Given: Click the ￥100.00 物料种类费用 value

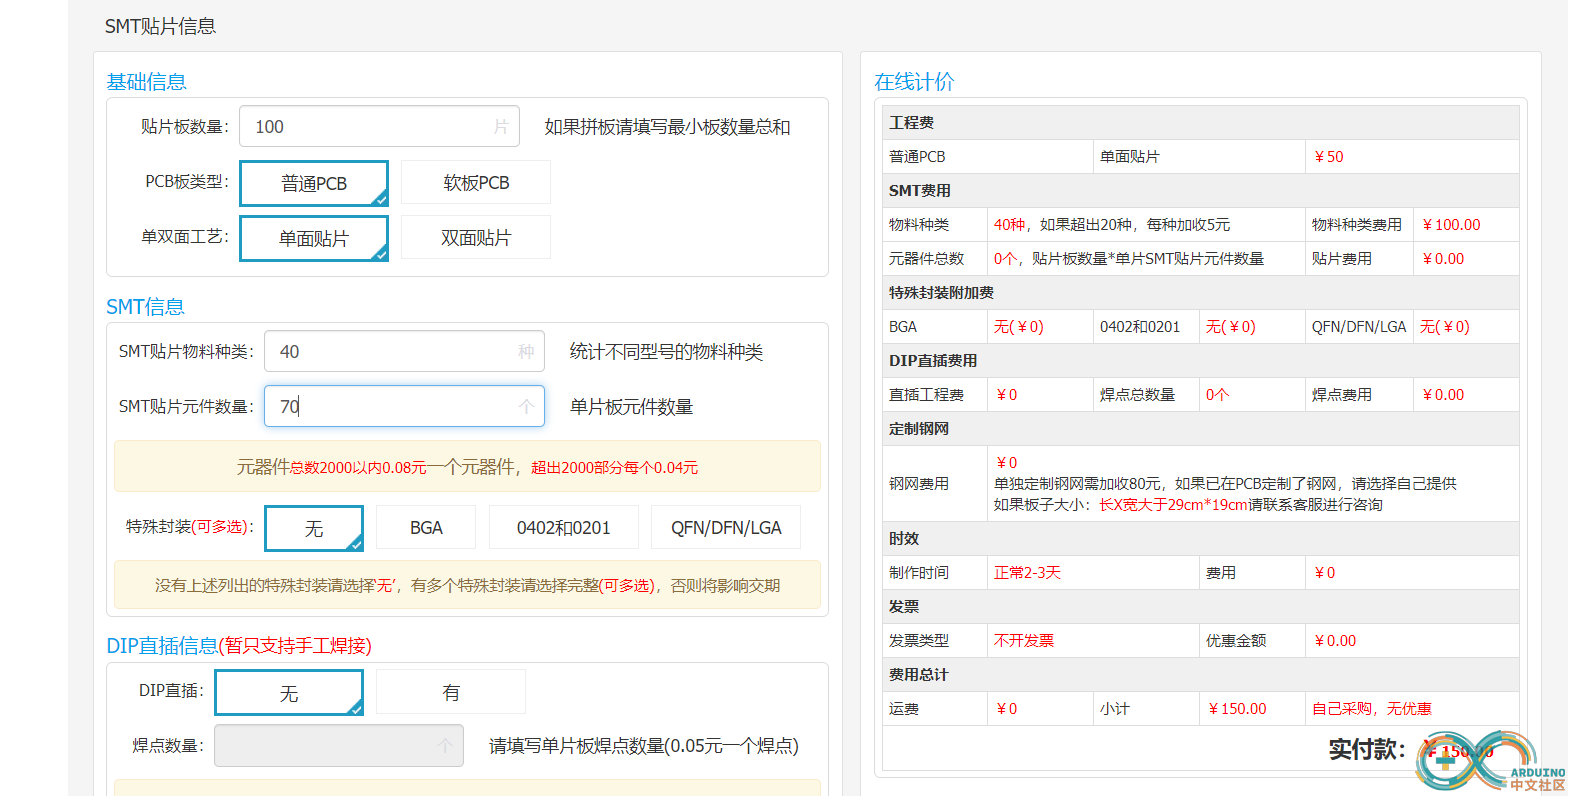Looking at the screenshot, I should (1451, 225).
